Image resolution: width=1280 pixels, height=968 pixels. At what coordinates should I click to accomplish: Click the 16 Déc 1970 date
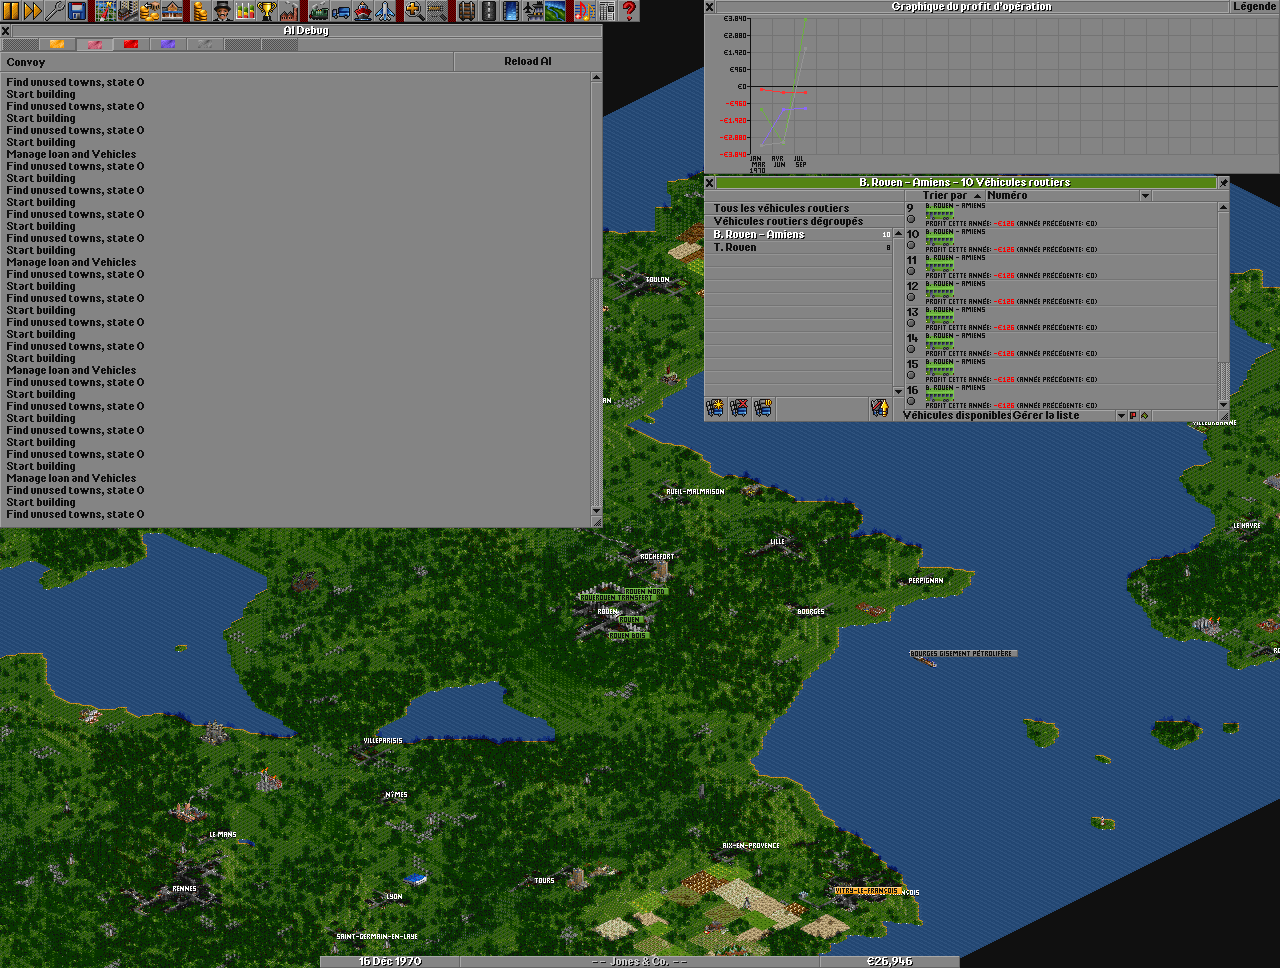389,961
